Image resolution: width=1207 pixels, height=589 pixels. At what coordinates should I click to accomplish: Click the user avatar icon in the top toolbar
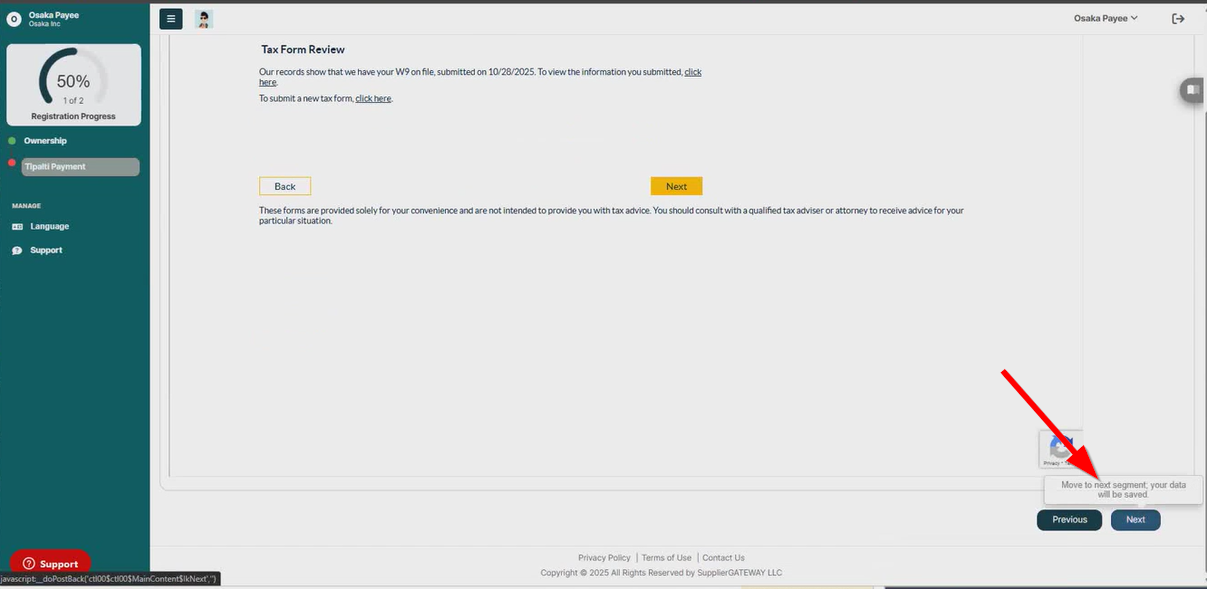(204, 18)
